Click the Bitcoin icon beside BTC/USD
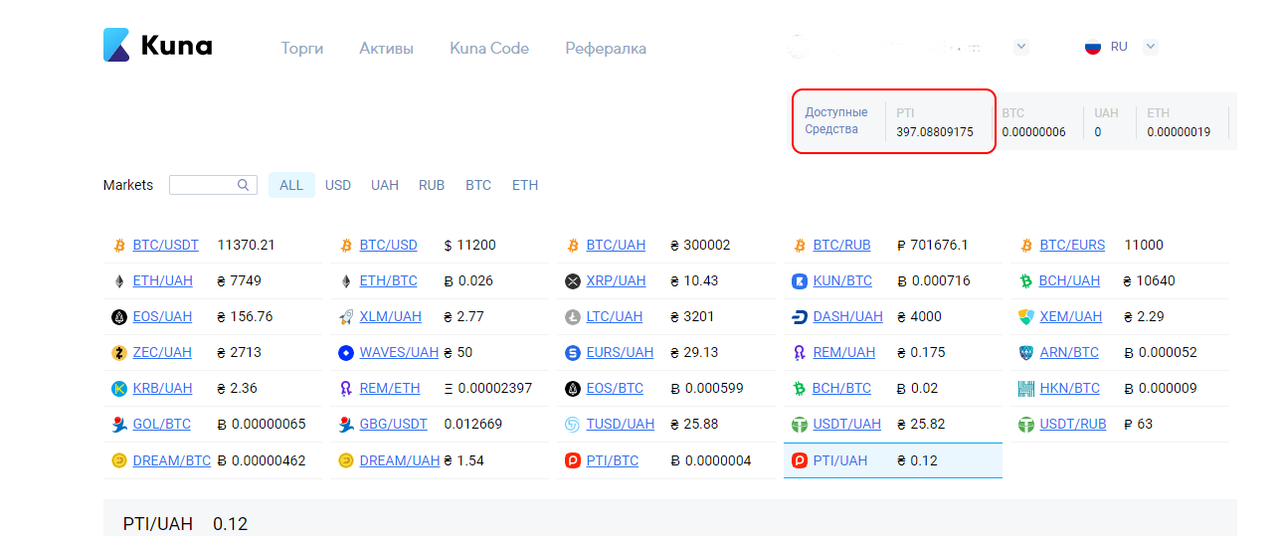The image size is (1280, 536). coord(346,245)
